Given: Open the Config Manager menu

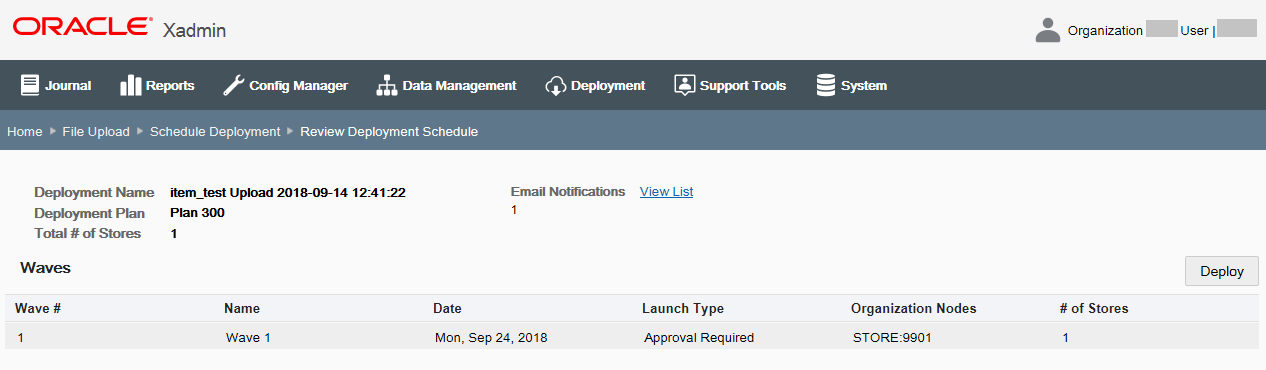Looking at the screenshot, I should 285,85.
